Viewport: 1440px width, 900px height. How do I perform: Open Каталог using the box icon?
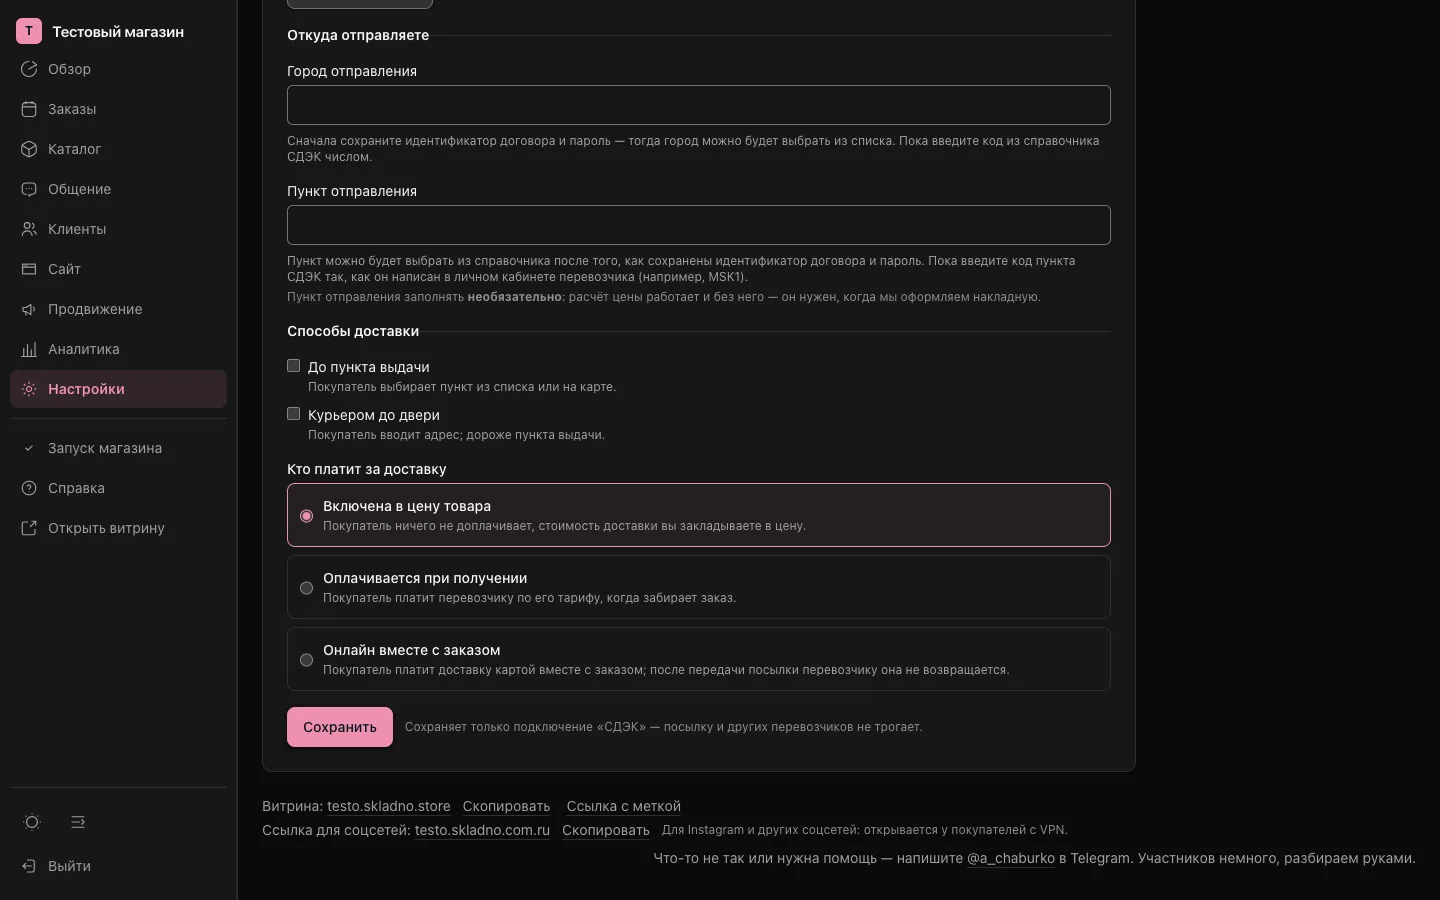29,149
